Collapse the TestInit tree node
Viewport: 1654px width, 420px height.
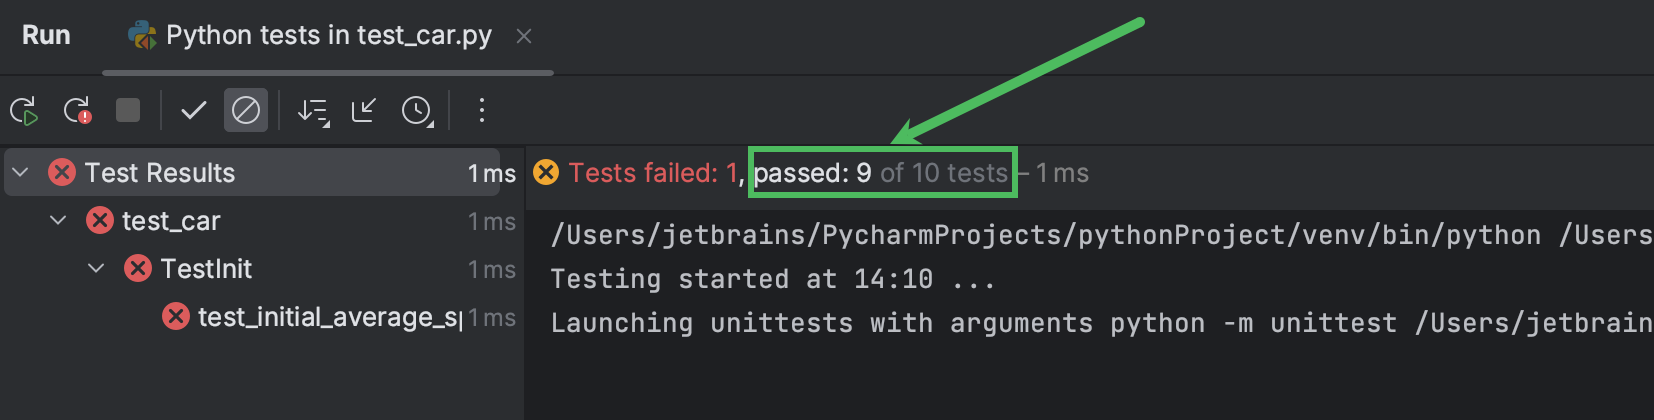96,269
